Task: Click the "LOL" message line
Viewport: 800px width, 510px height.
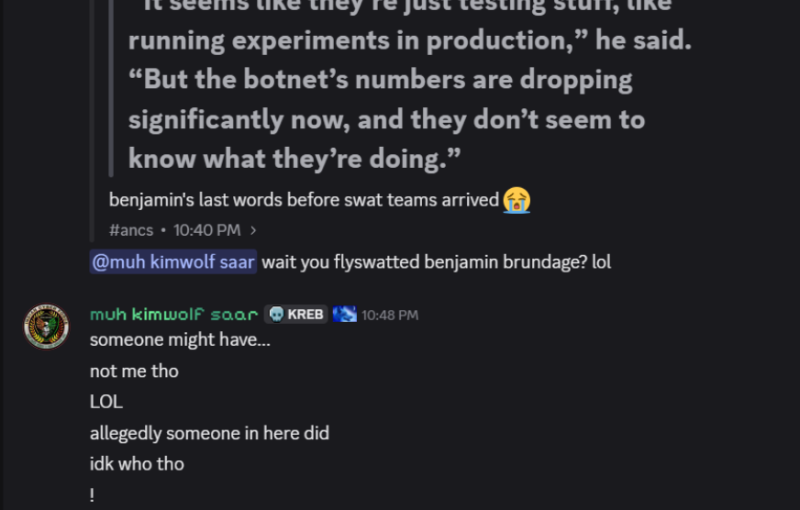Action: (x=106, y=402)
